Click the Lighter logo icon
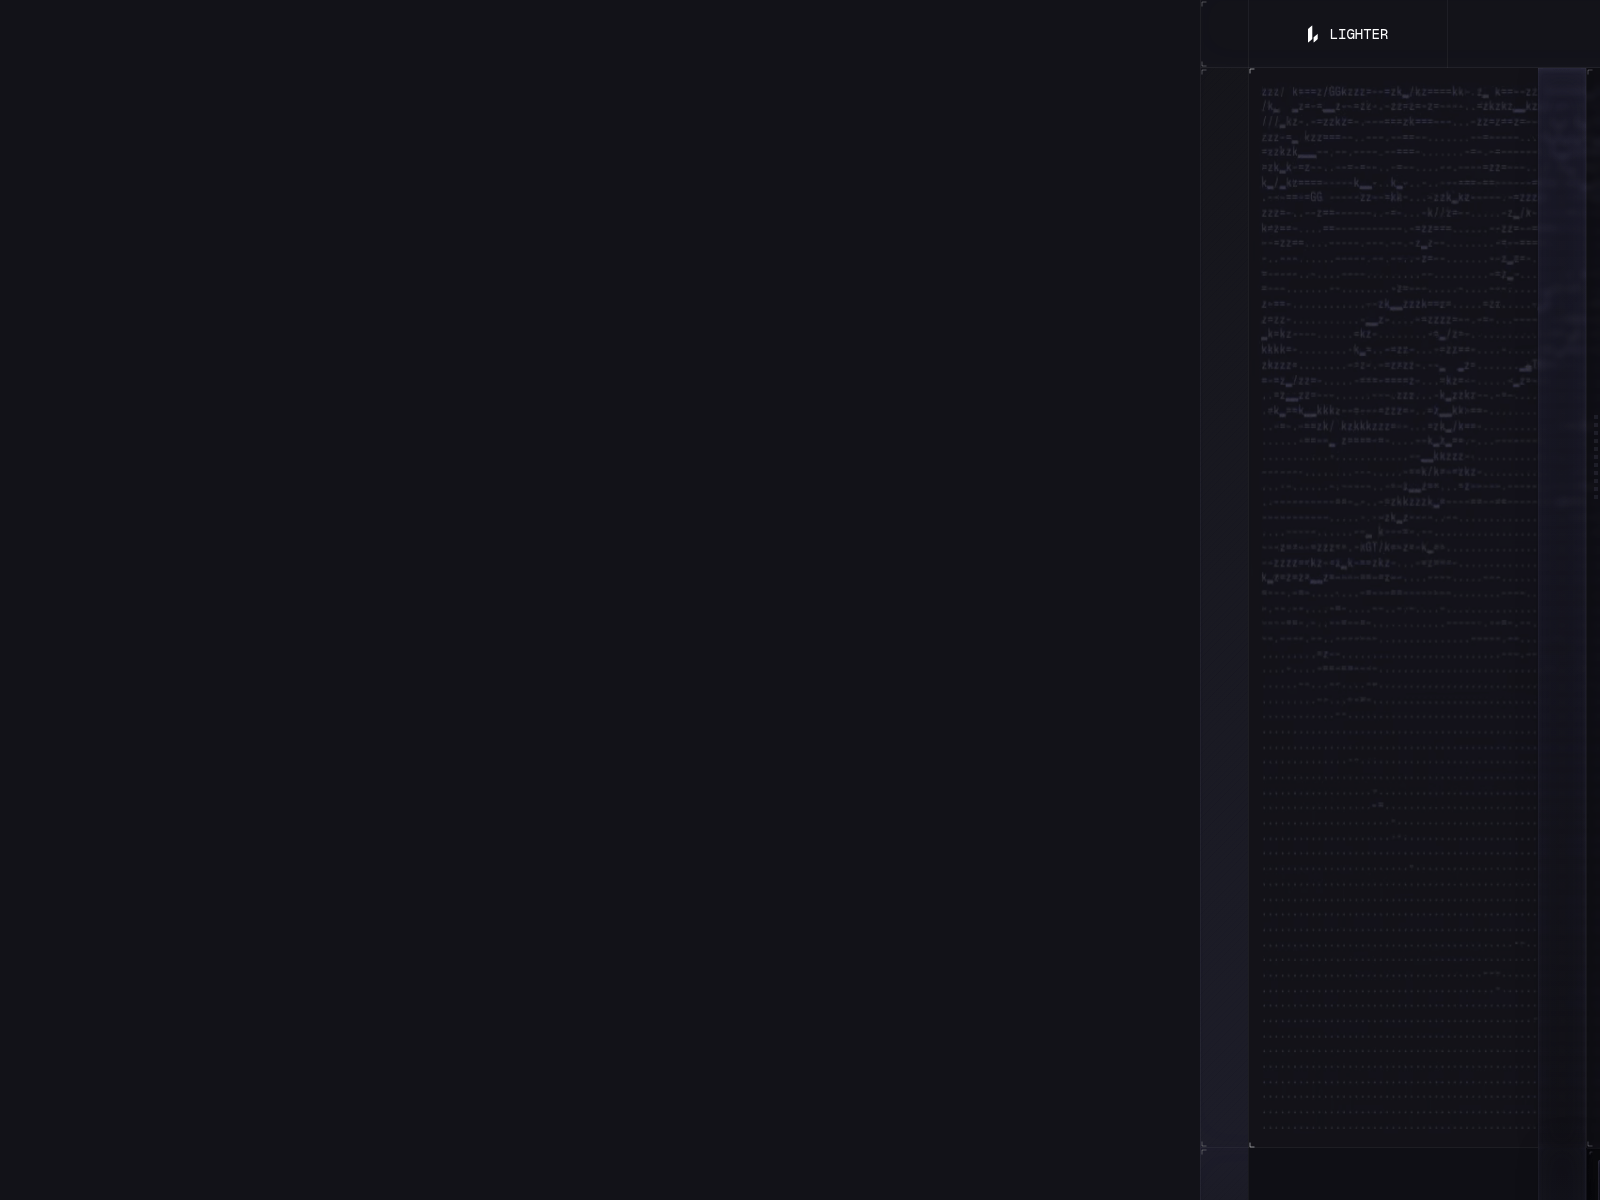Screen dimensions: 1600x1200 tap(1312, 34)
